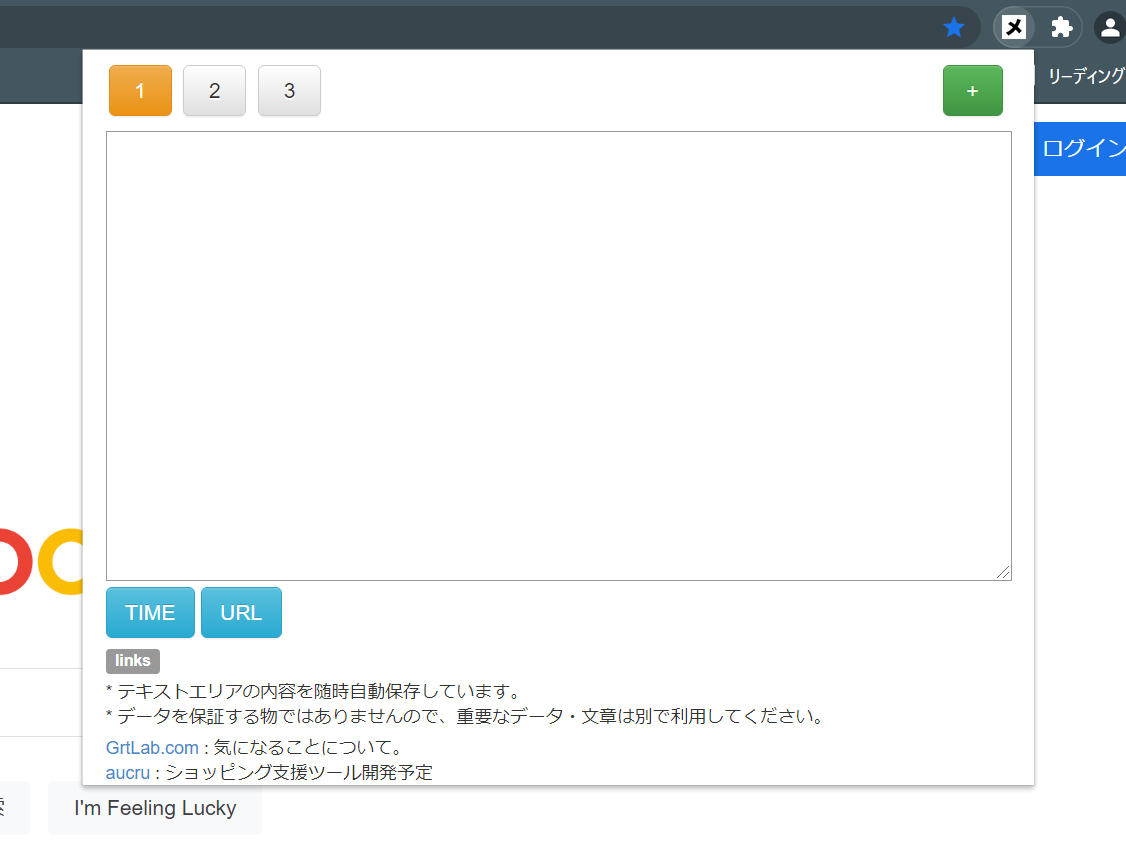
Task: Add a new memo tab with plus button
Action: coord(972,91)
